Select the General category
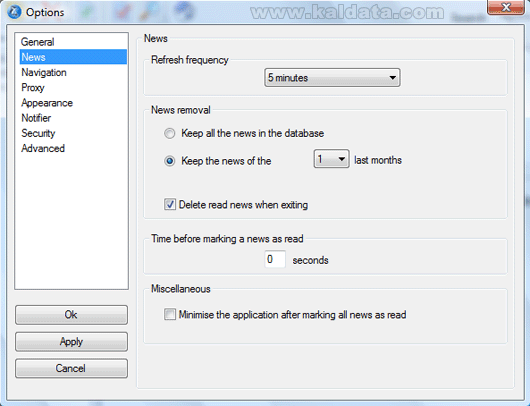This screenshot has width=530, height=406. (38, 42)
